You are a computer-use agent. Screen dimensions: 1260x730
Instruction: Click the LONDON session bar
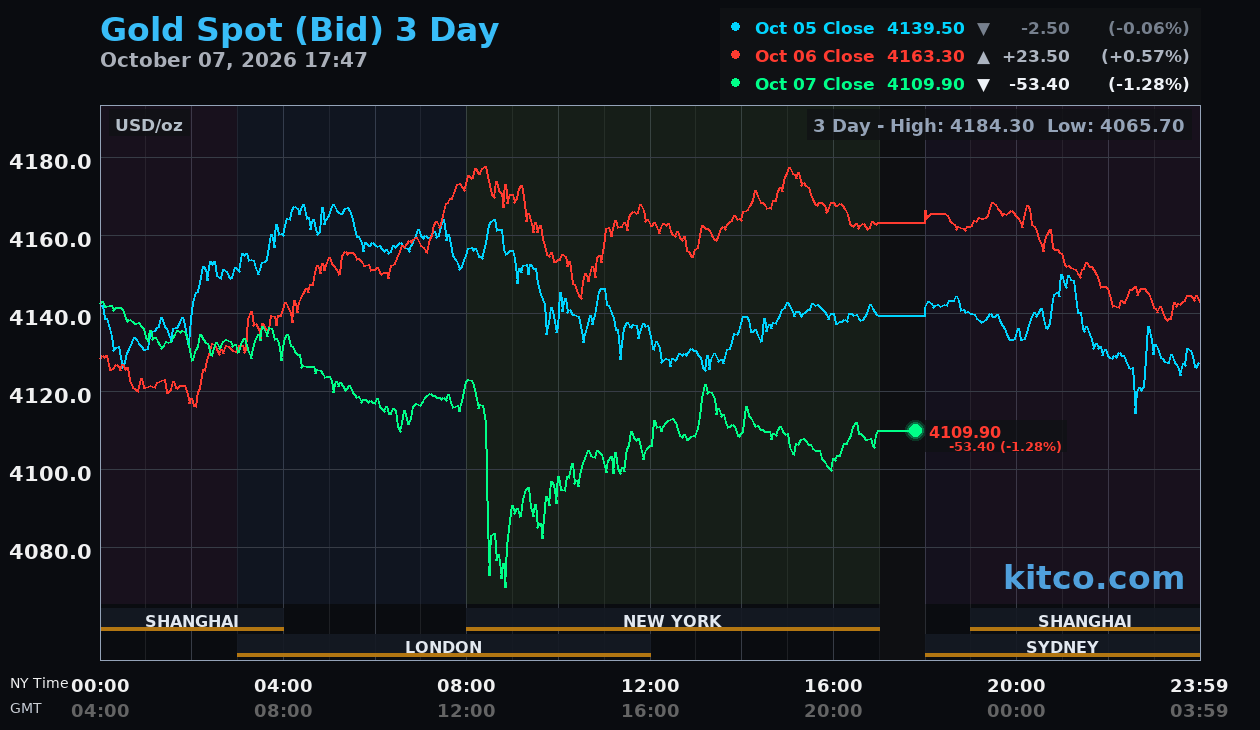pyautogui.click(x=444, y=646)
